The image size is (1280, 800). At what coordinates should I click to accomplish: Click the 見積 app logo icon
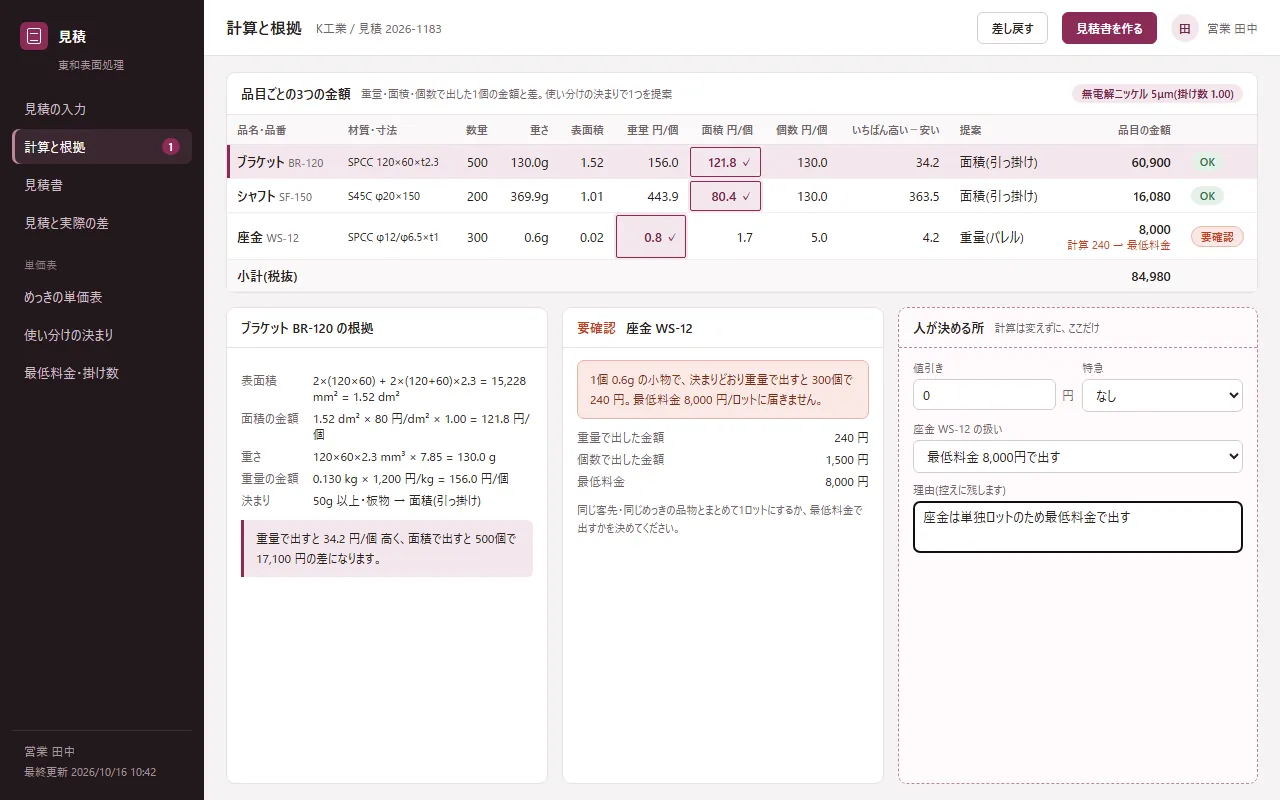(x=34, y=36)
